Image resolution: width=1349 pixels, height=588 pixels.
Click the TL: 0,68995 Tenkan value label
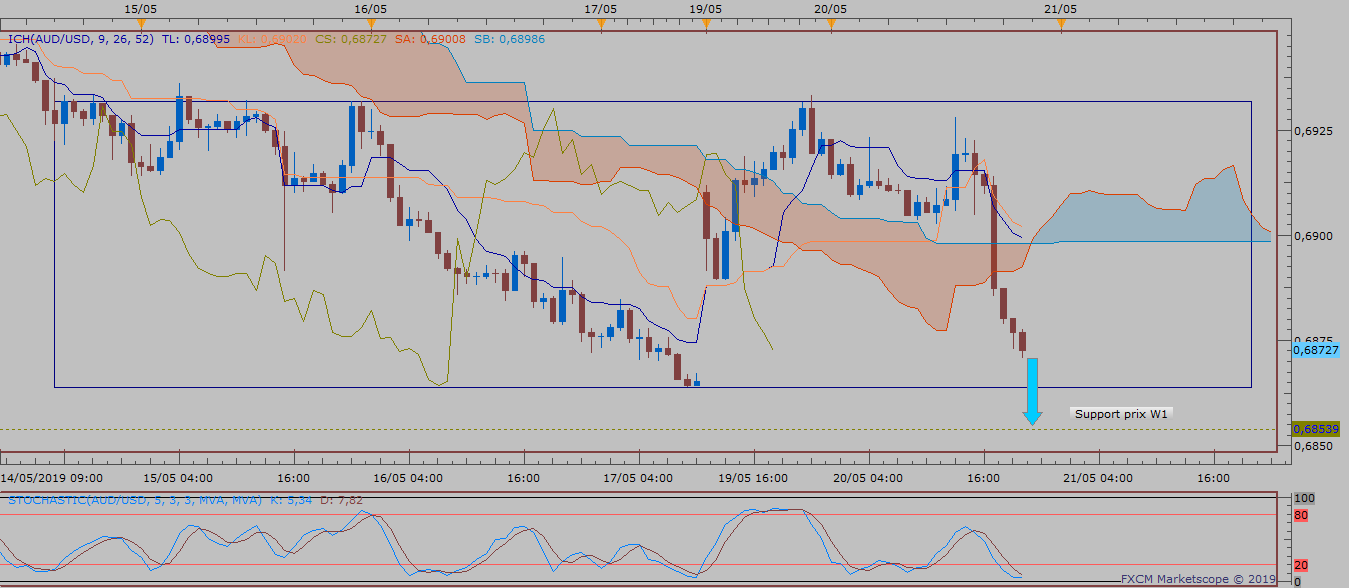coord(196,39)
